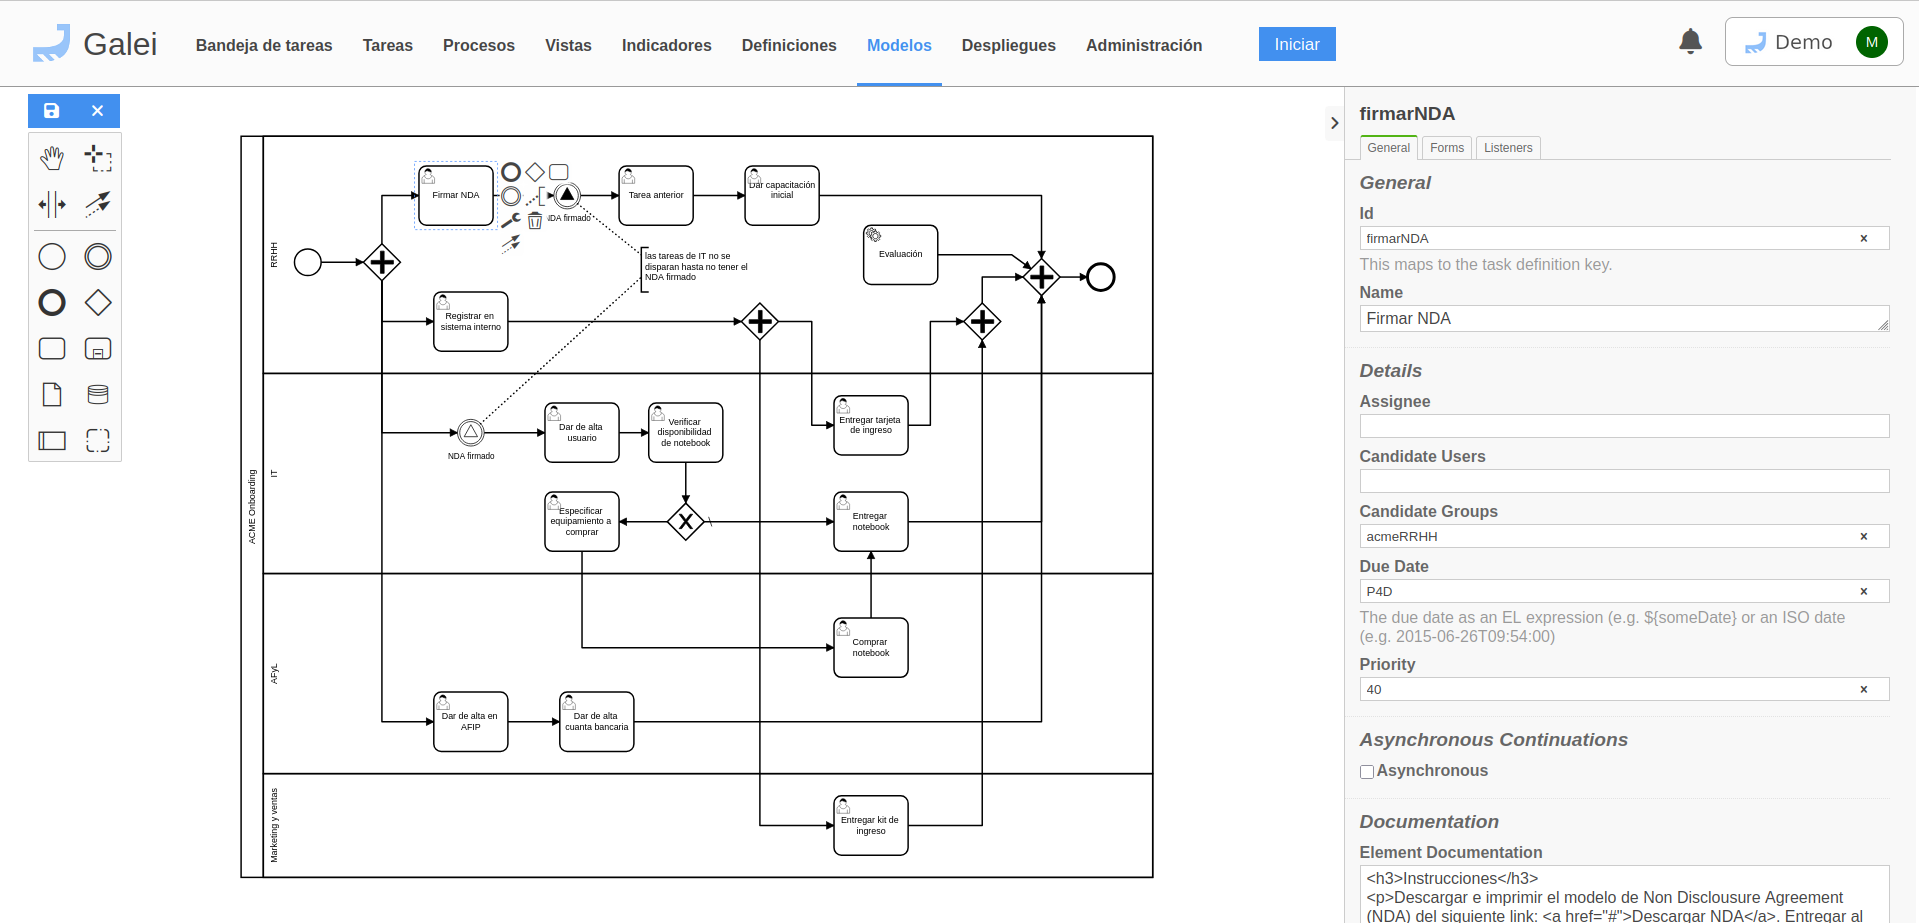This screenshot has width=1919, height=923.
Task: Collapse the properties panel with the chevron
Action: [1335, 123]
